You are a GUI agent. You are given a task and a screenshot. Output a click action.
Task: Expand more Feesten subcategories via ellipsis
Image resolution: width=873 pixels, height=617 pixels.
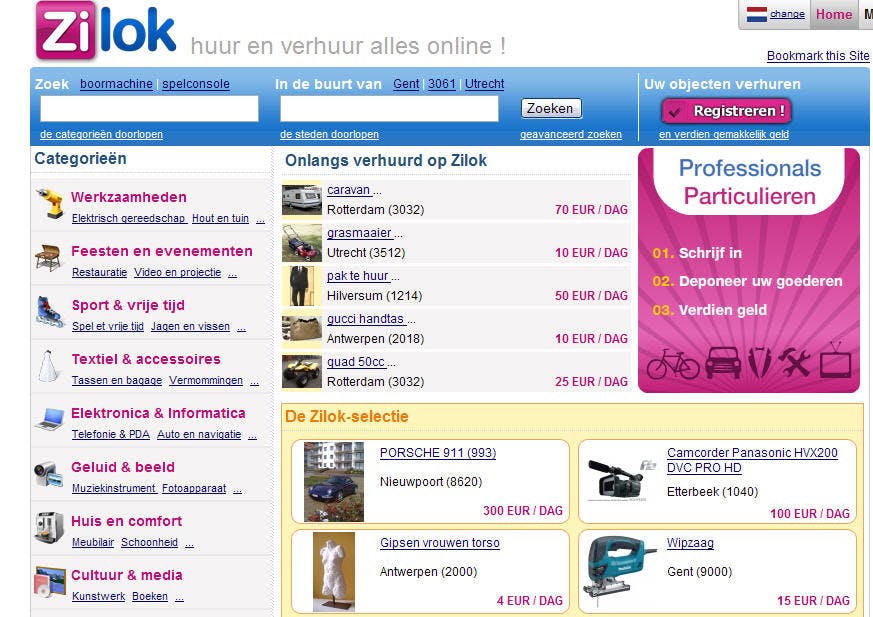click(x=232, y=273)
